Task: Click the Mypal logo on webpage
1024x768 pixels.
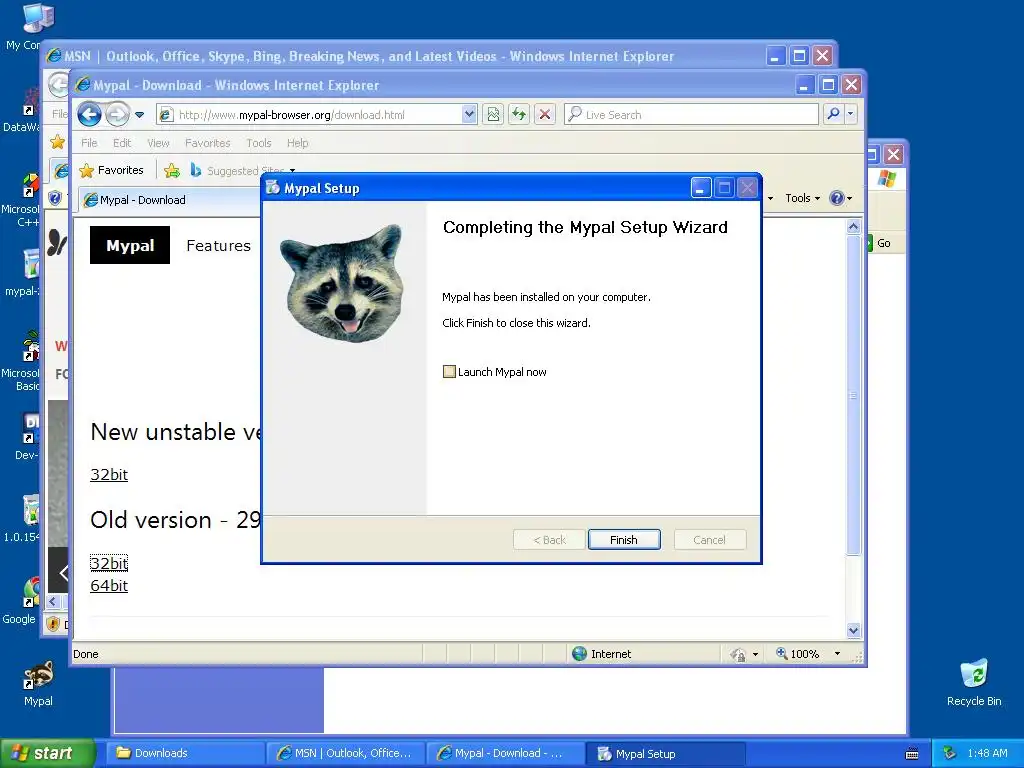Action: point(130,245)
